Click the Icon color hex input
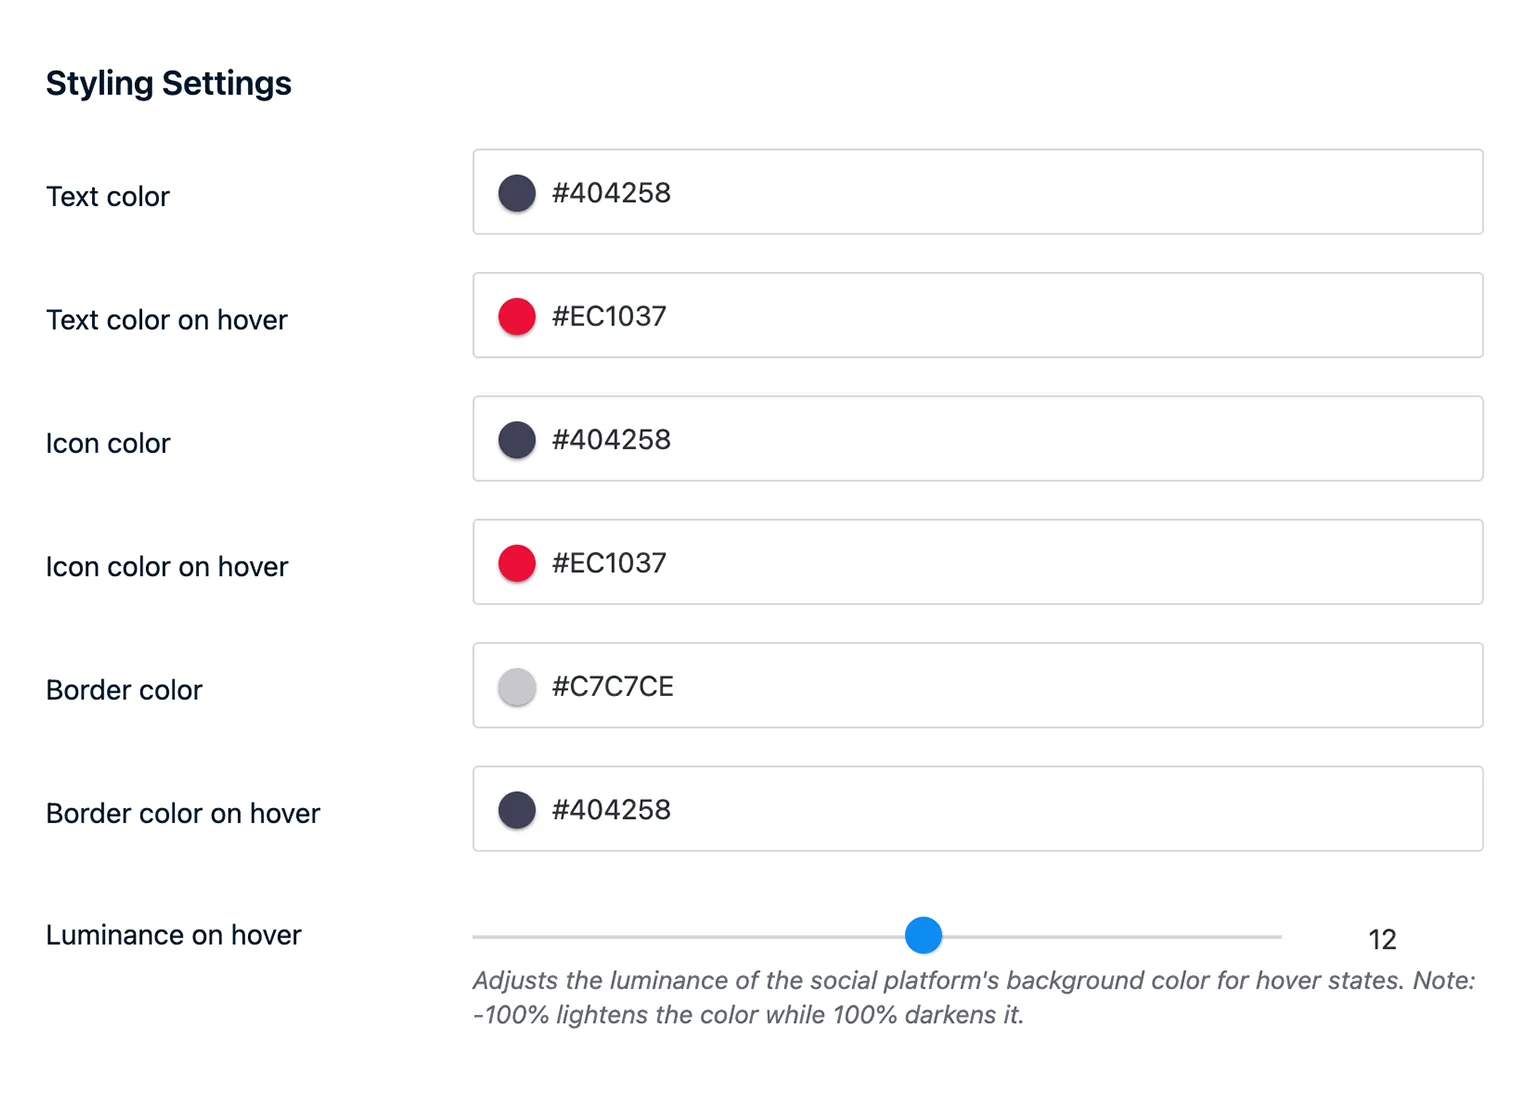 pyautogui.click(x=900, y=439)
